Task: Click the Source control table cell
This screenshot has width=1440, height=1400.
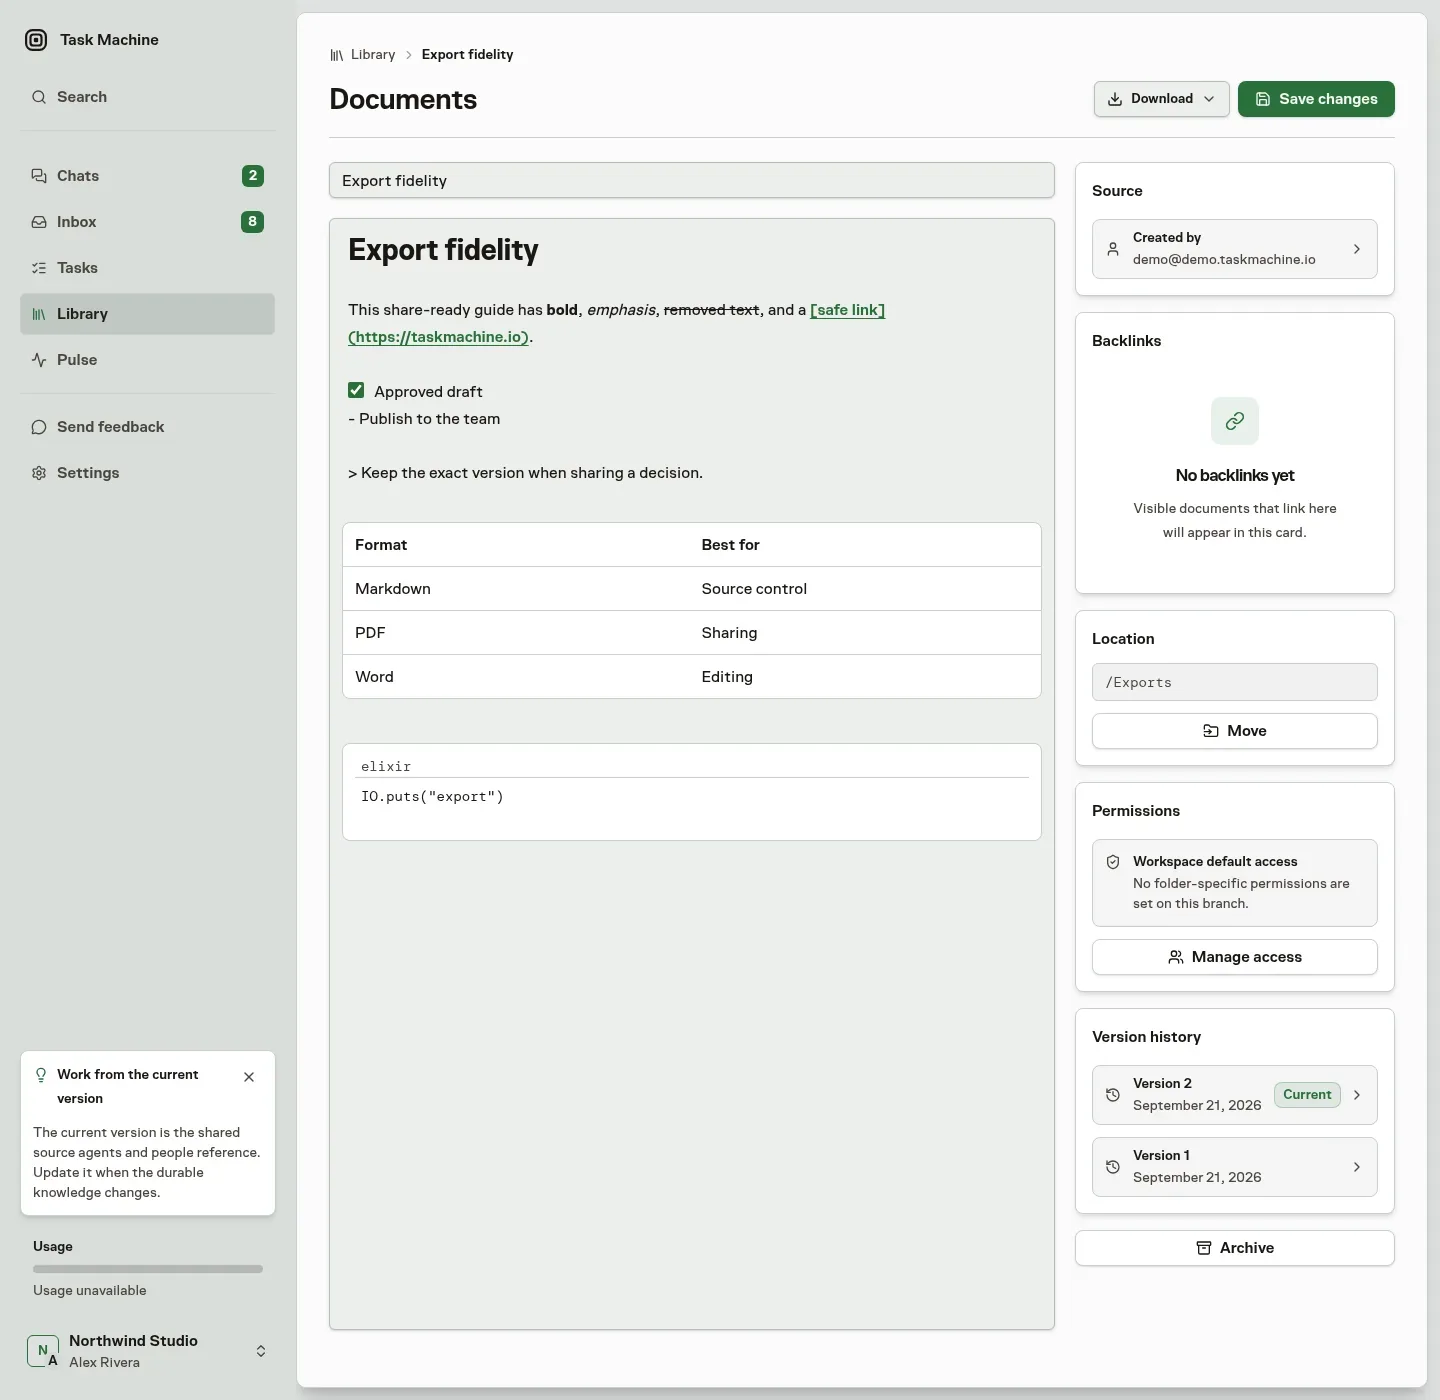Action: (x=865, y=589)
